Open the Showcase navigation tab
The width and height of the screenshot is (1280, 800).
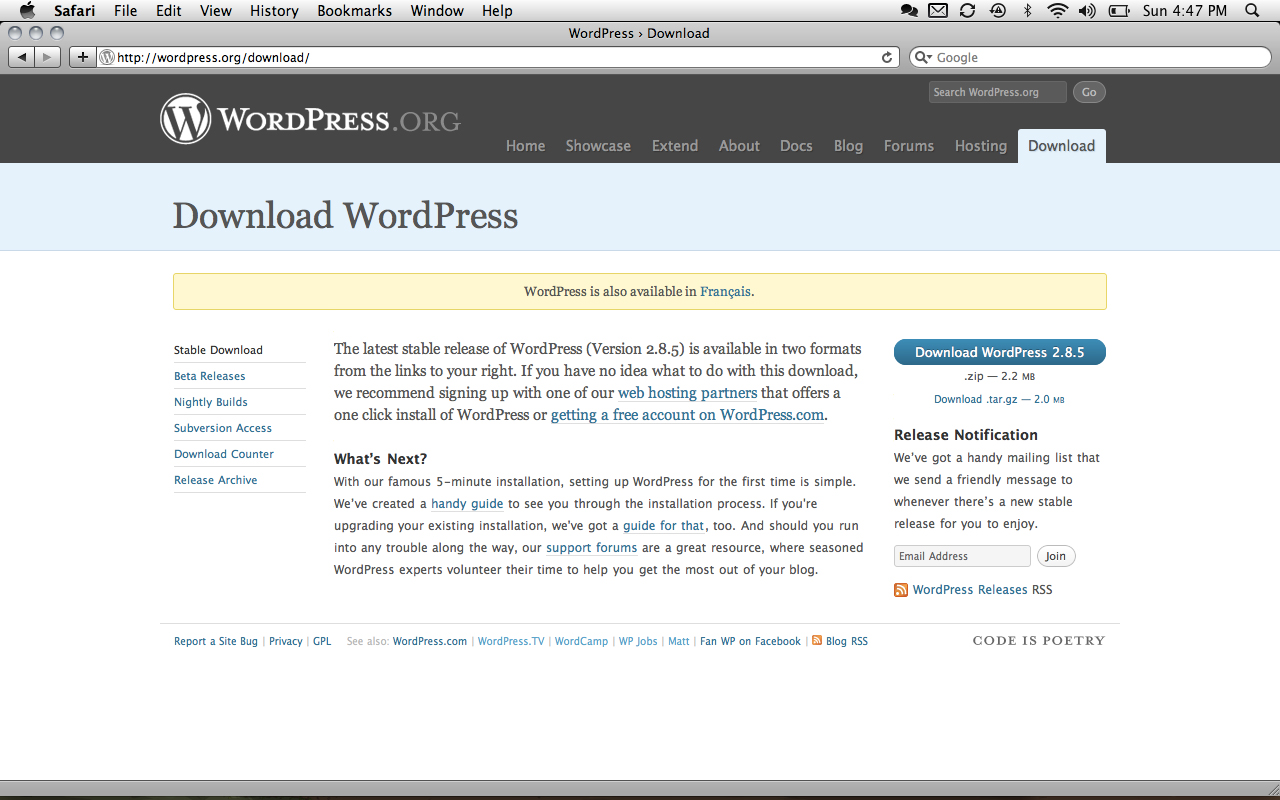(598, 146)
